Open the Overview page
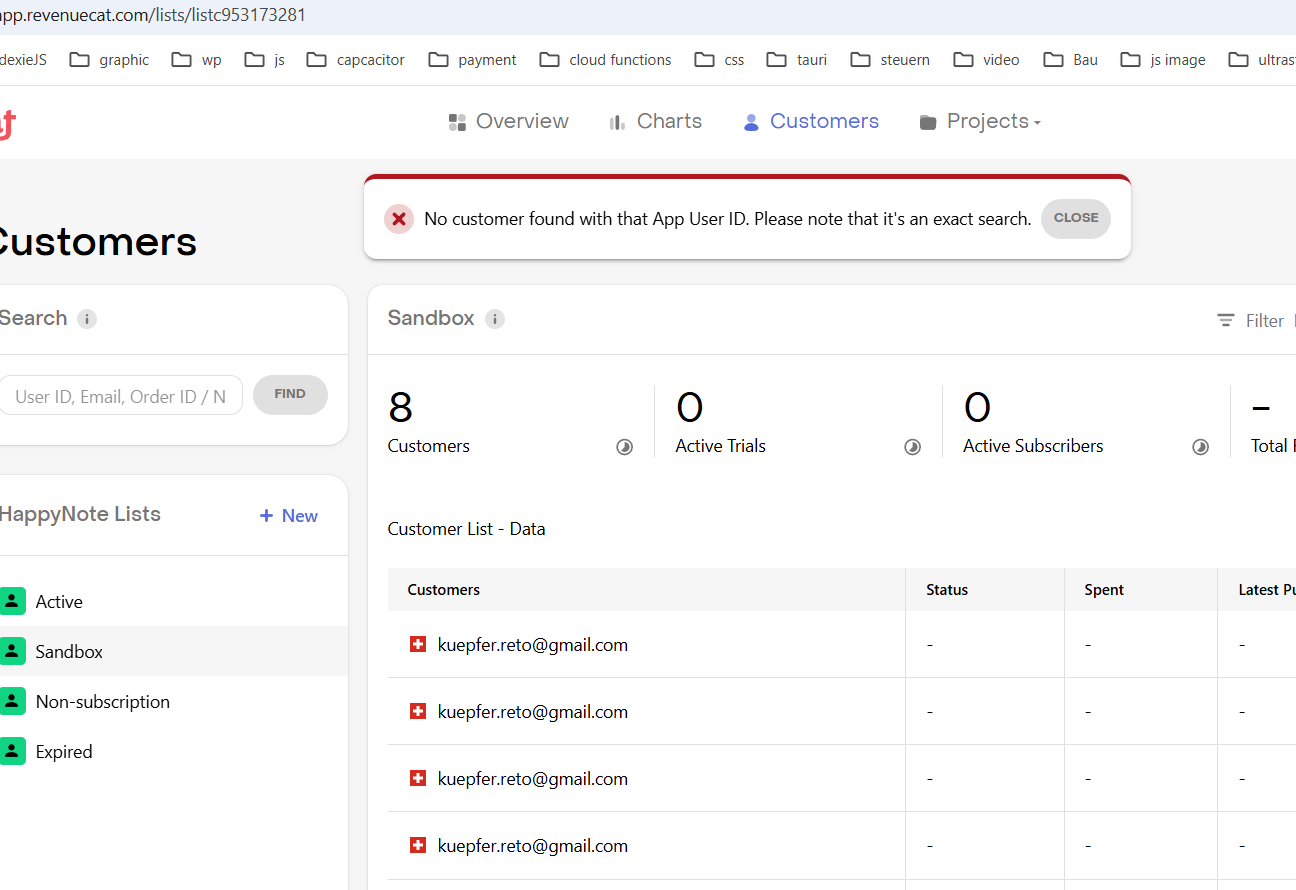1296x890 pixels. [x=508, y=121]
